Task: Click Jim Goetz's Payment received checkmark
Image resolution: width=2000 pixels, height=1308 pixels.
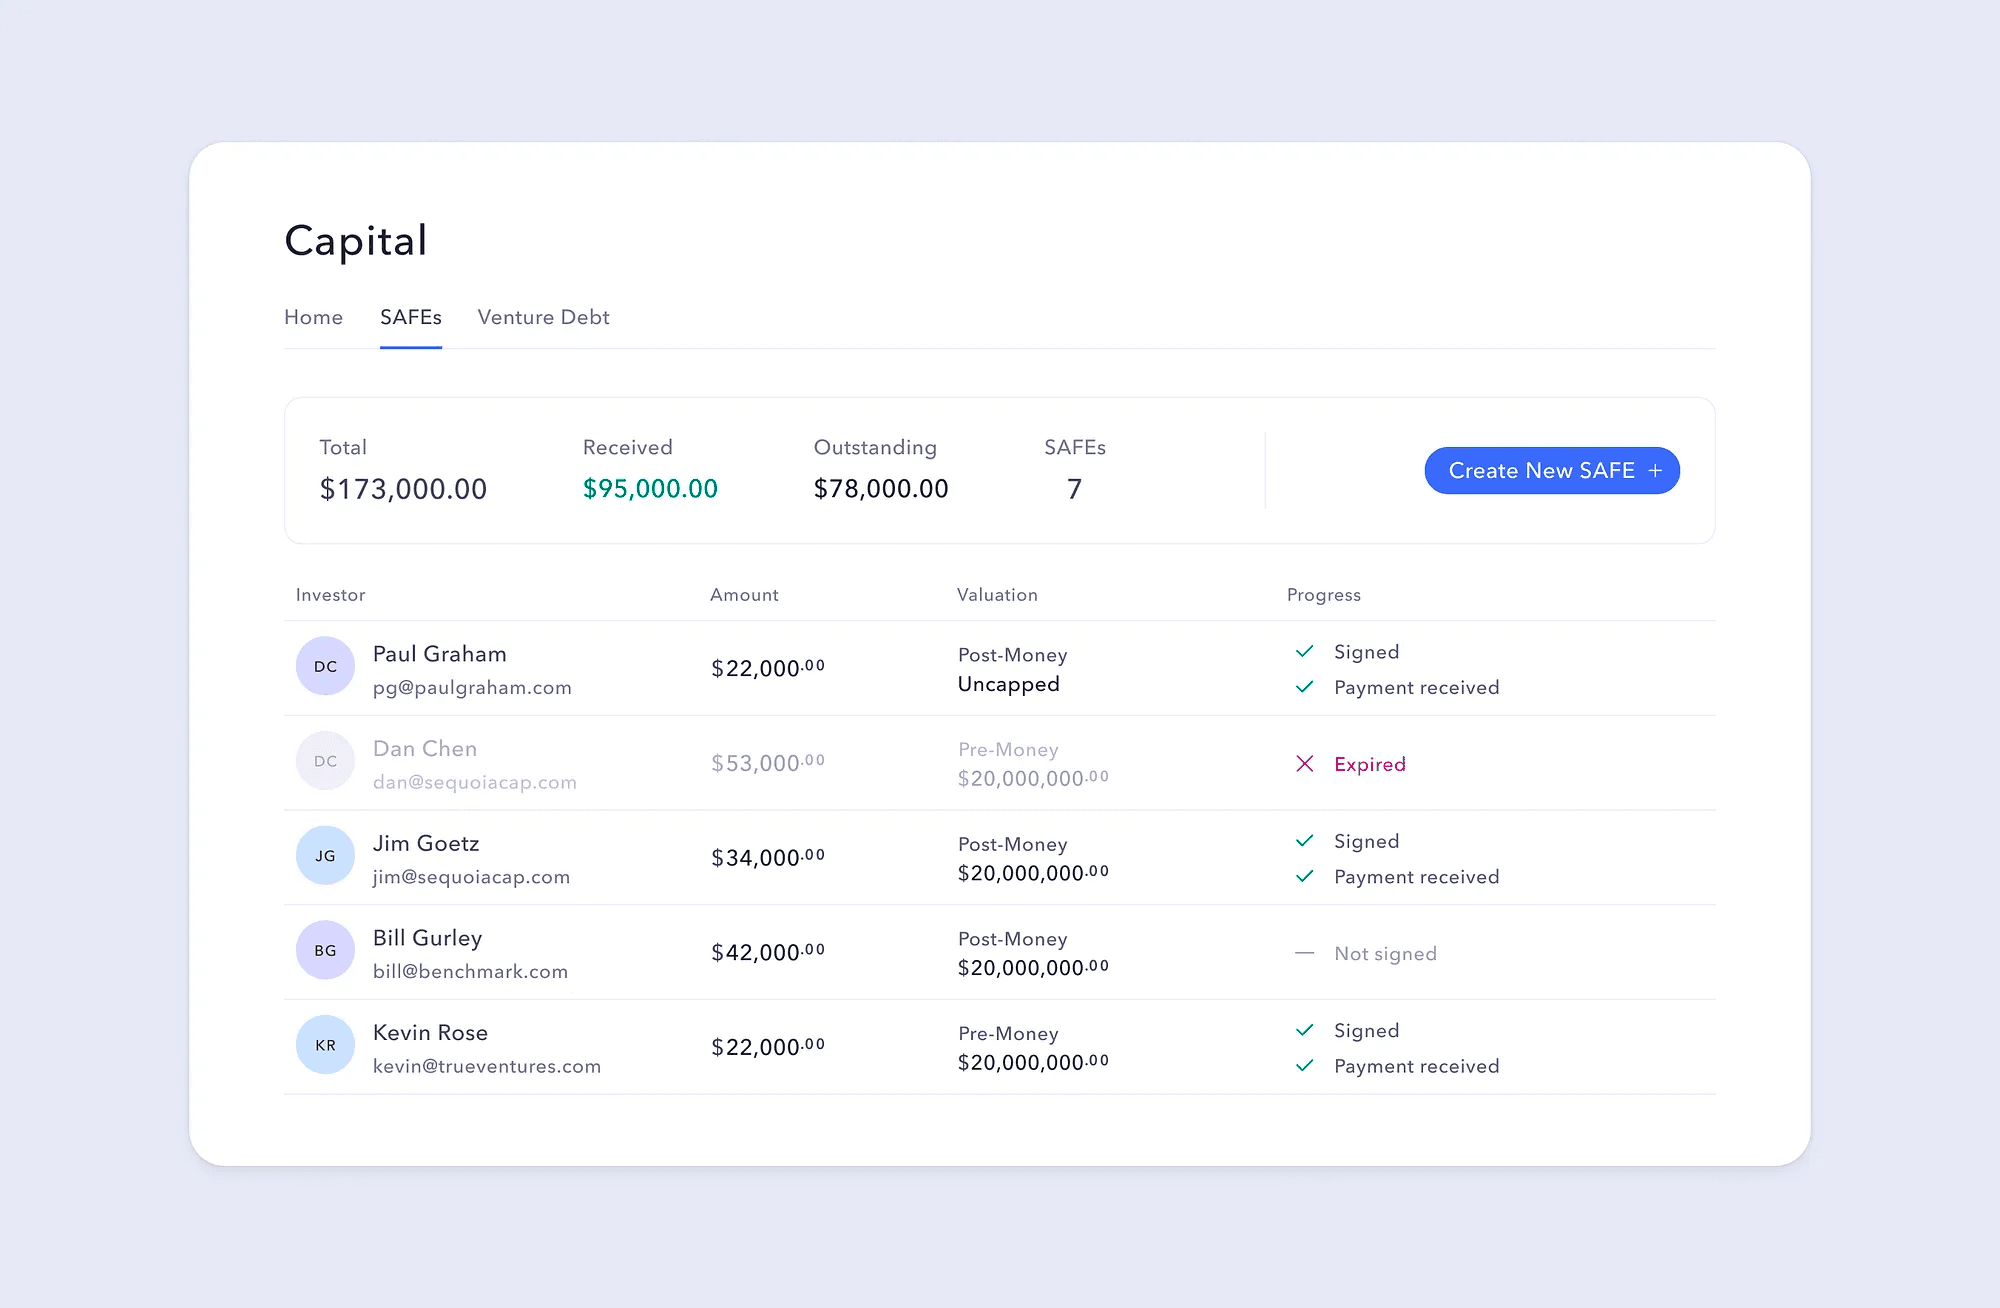Action: coord(1305,877)
